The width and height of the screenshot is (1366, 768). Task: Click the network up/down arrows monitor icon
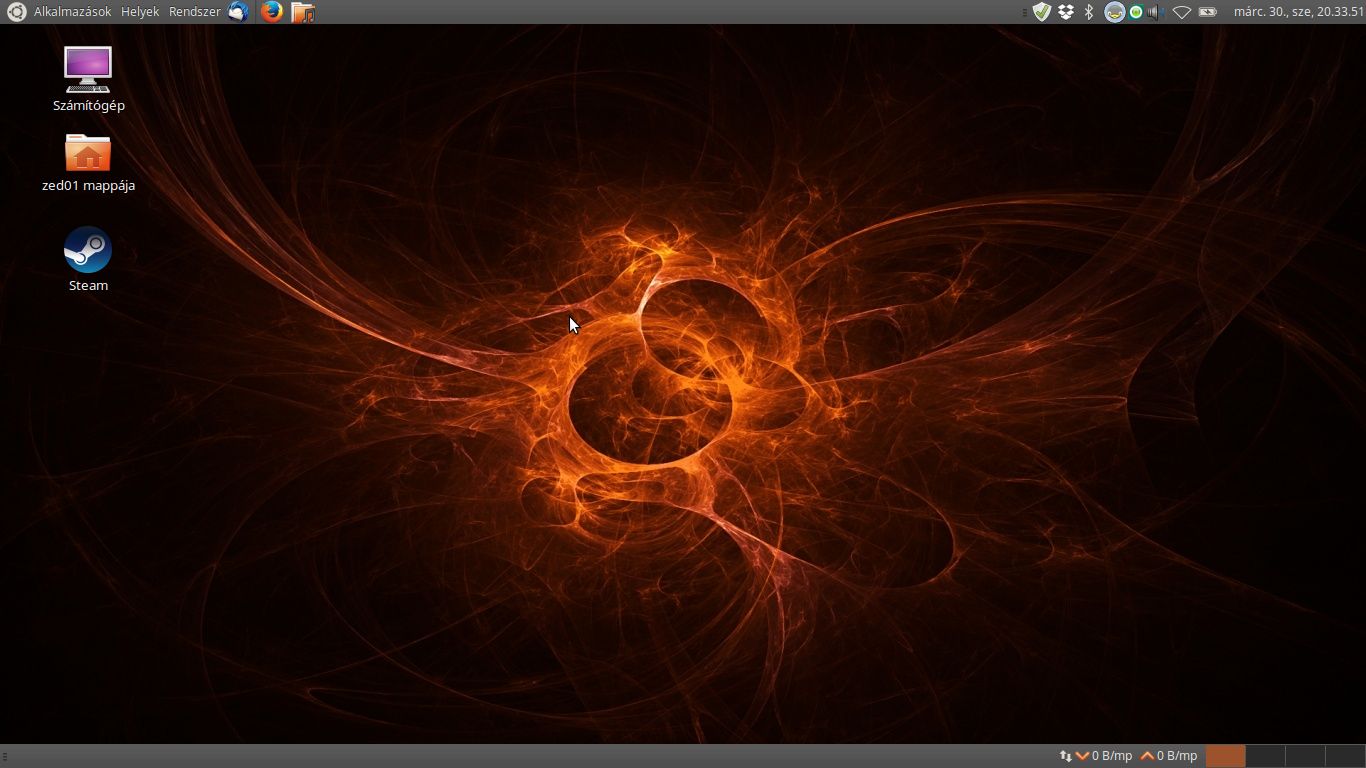(x=1065, y=756)
